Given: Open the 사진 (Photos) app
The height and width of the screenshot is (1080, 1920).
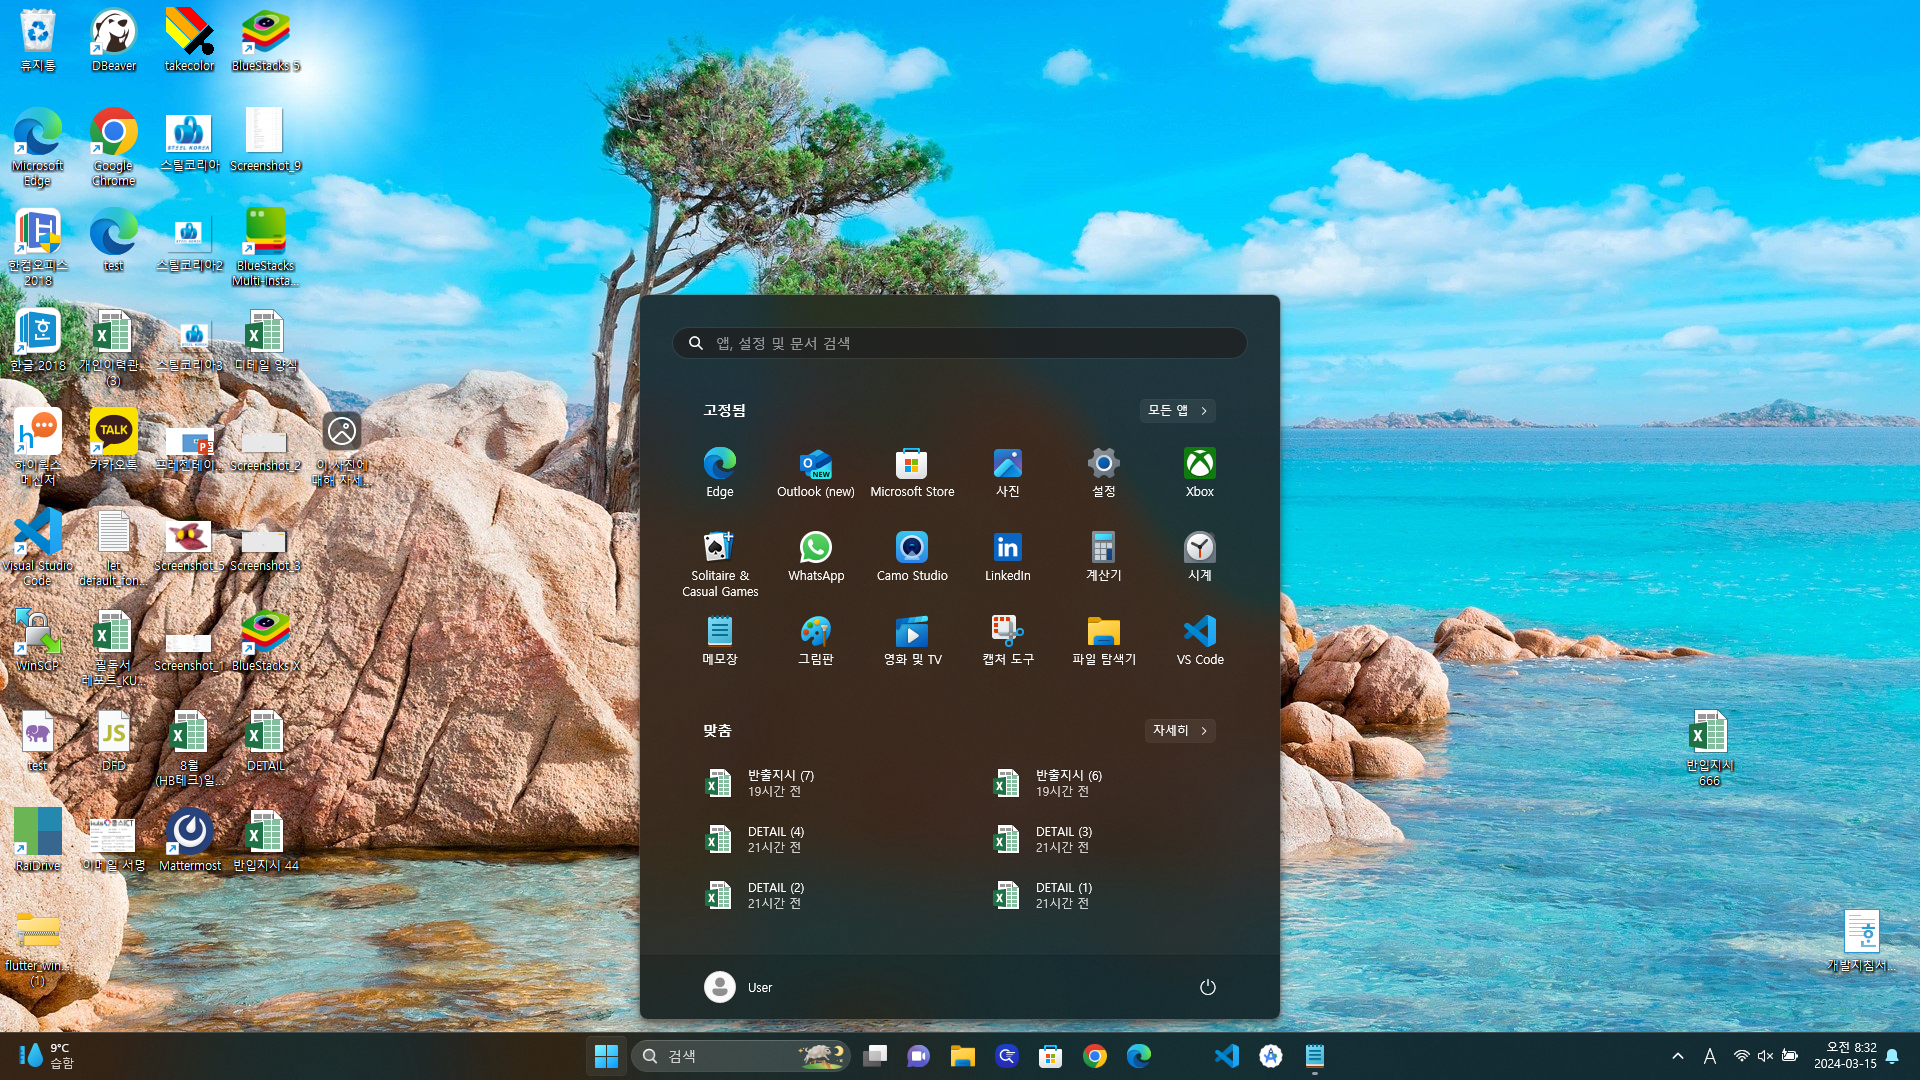Looking at the screenshot, I should (1008, 472).
